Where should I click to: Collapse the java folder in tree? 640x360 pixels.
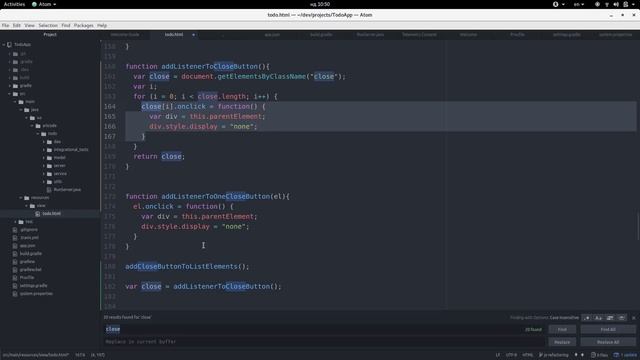tap(21, 110)
